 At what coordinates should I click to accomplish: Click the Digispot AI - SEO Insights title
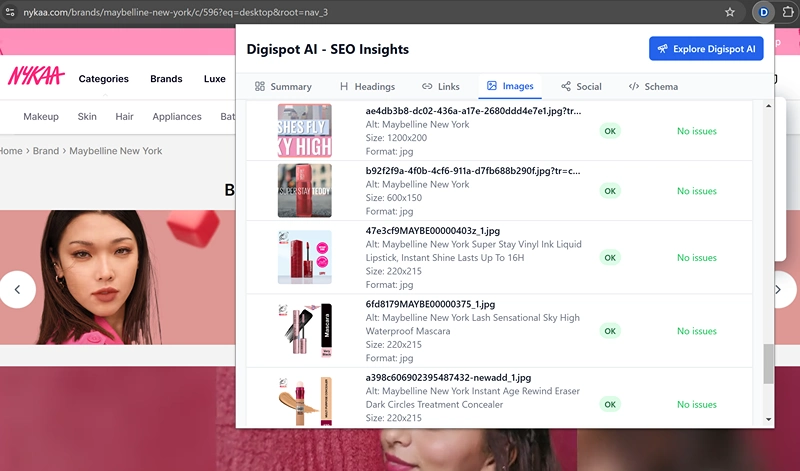tap(328, 49)
